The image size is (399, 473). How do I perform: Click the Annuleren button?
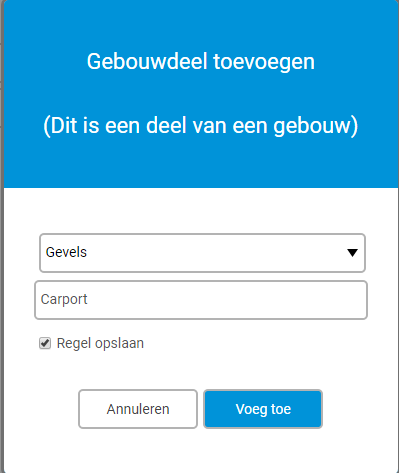pyautogui.click(x=138, y=409)
